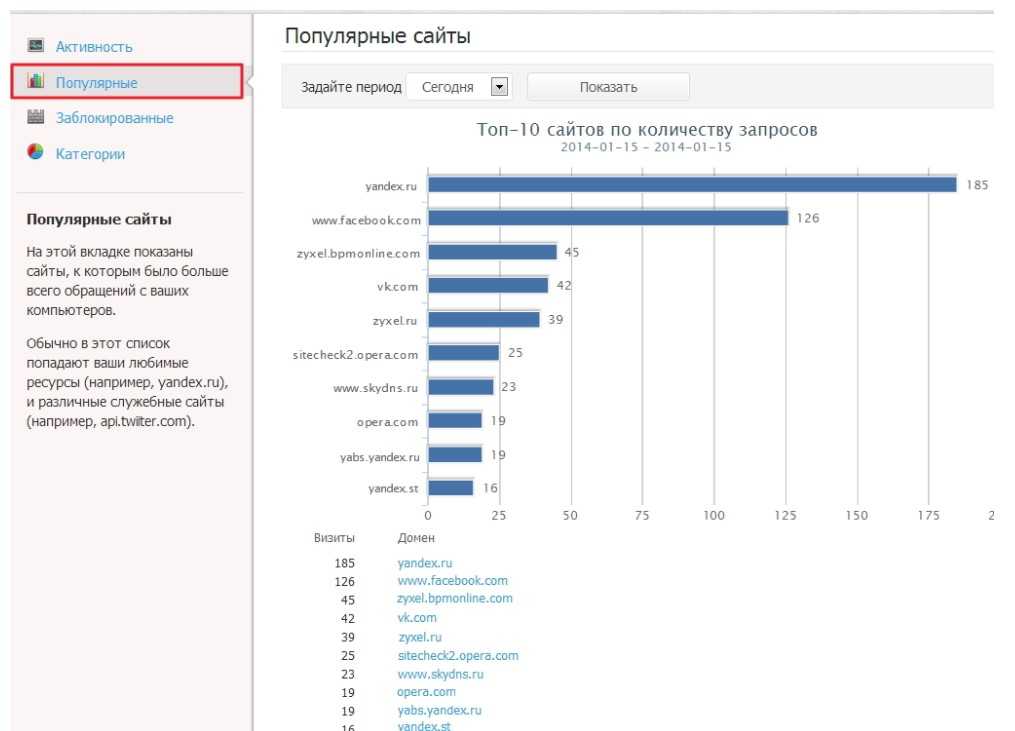Open the sitecheck2.opera.com domain link
Image resolution: width=1015 pixels, height=731 pixels.
(x=458, y=656)
